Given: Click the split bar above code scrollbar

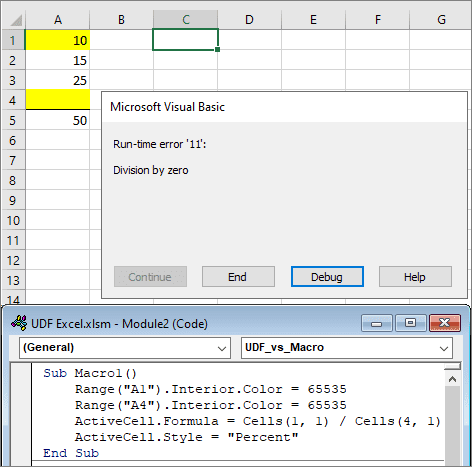Looking at the screenshot, I should (x=452, y=367).
